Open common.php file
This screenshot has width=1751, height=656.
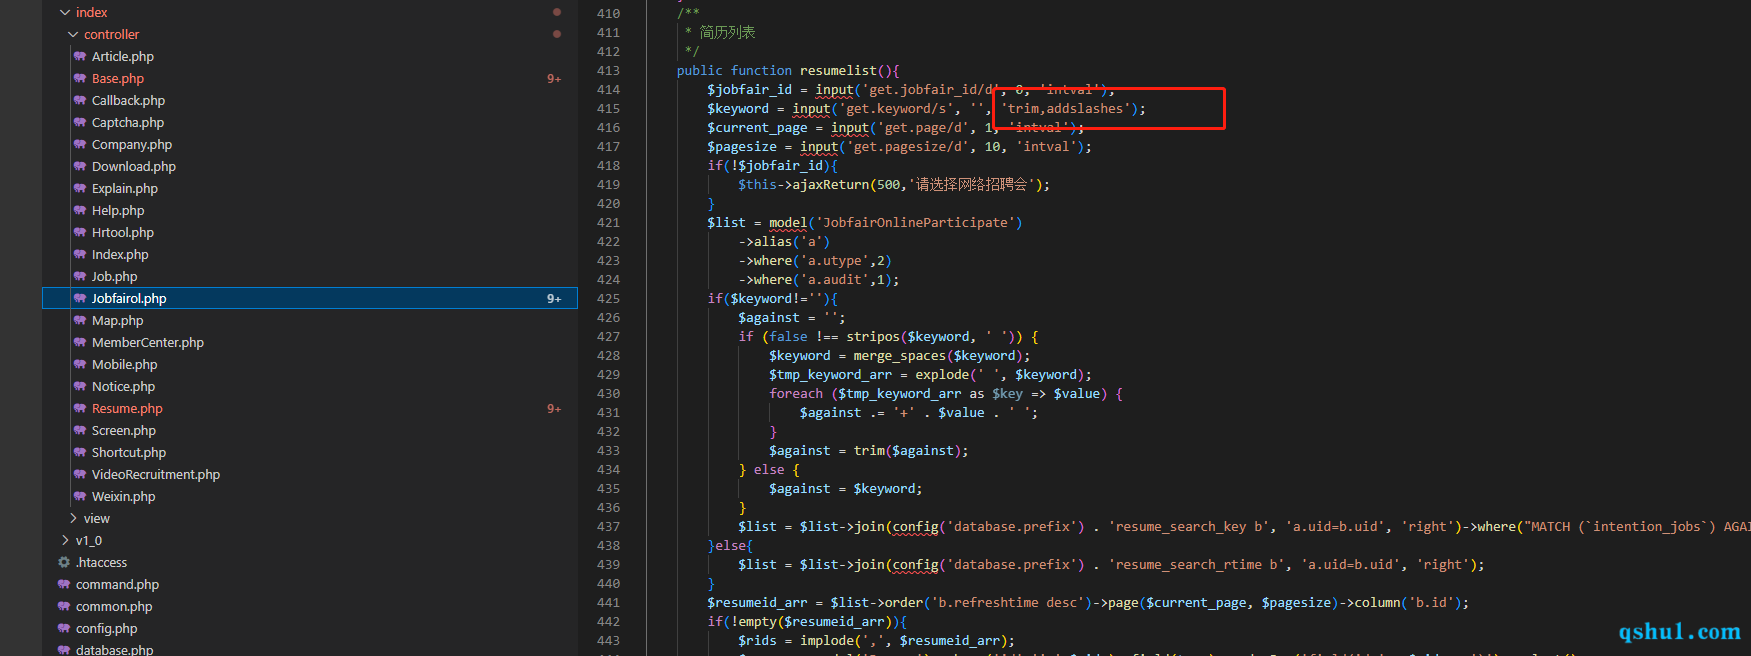tap(114, 606)
